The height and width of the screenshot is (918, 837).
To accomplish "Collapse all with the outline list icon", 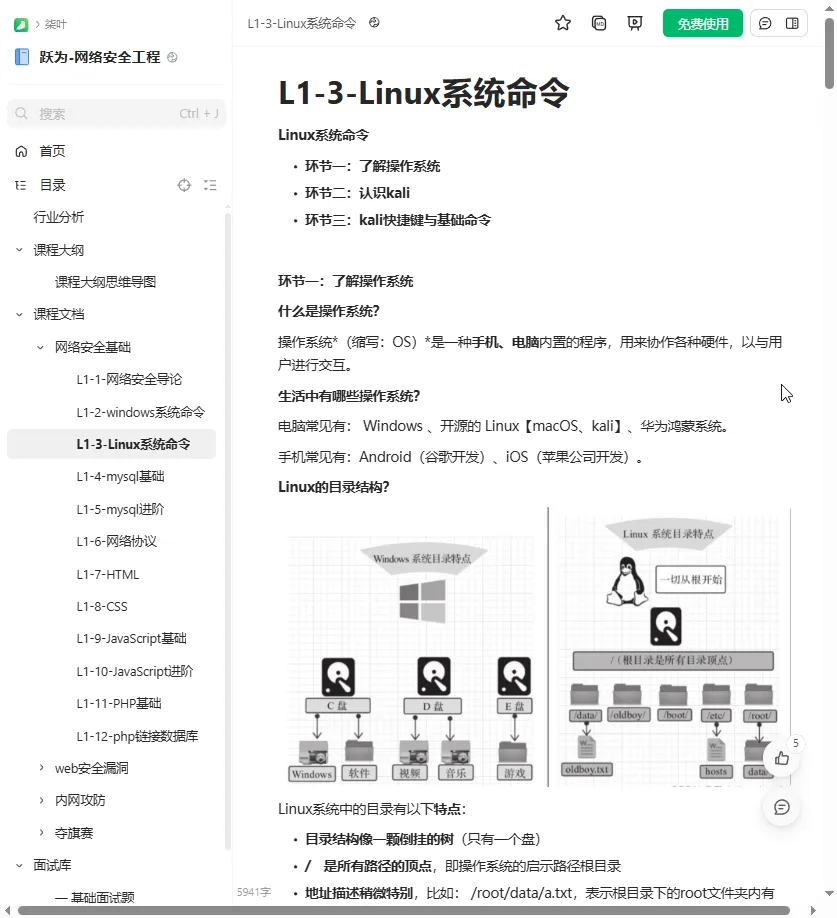I will coord(210,185).
